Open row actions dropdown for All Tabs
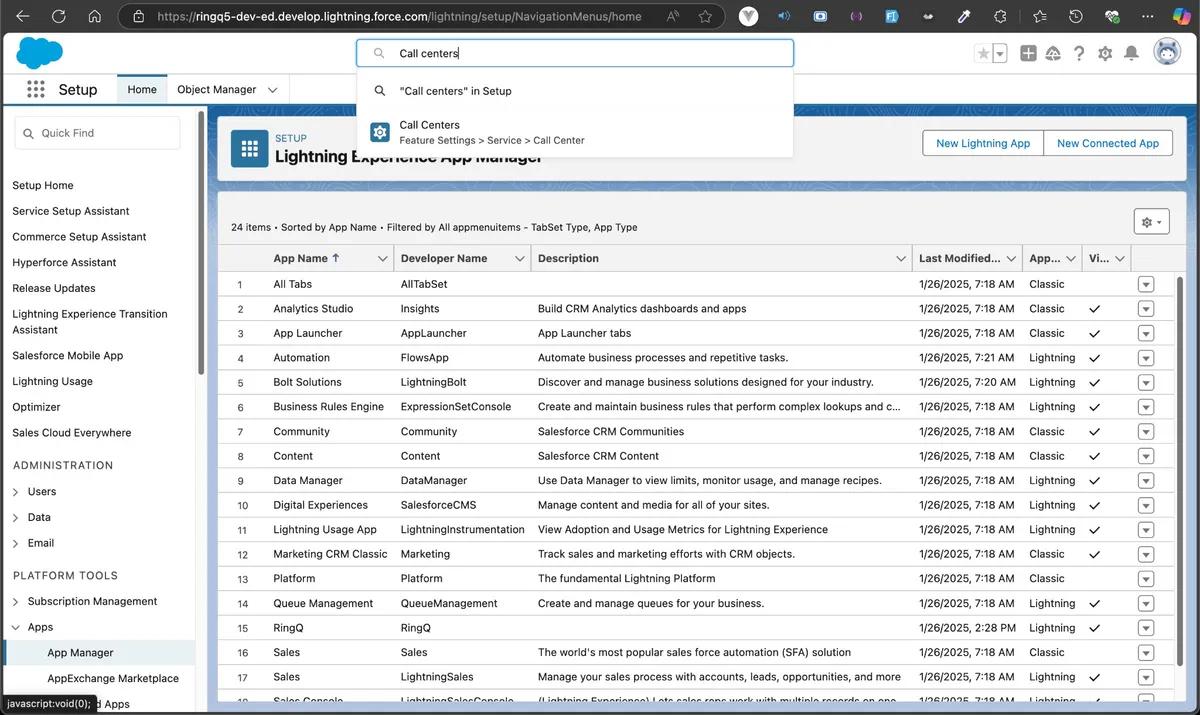Screen dimensions: 1200x715 tap(1146, 285)
